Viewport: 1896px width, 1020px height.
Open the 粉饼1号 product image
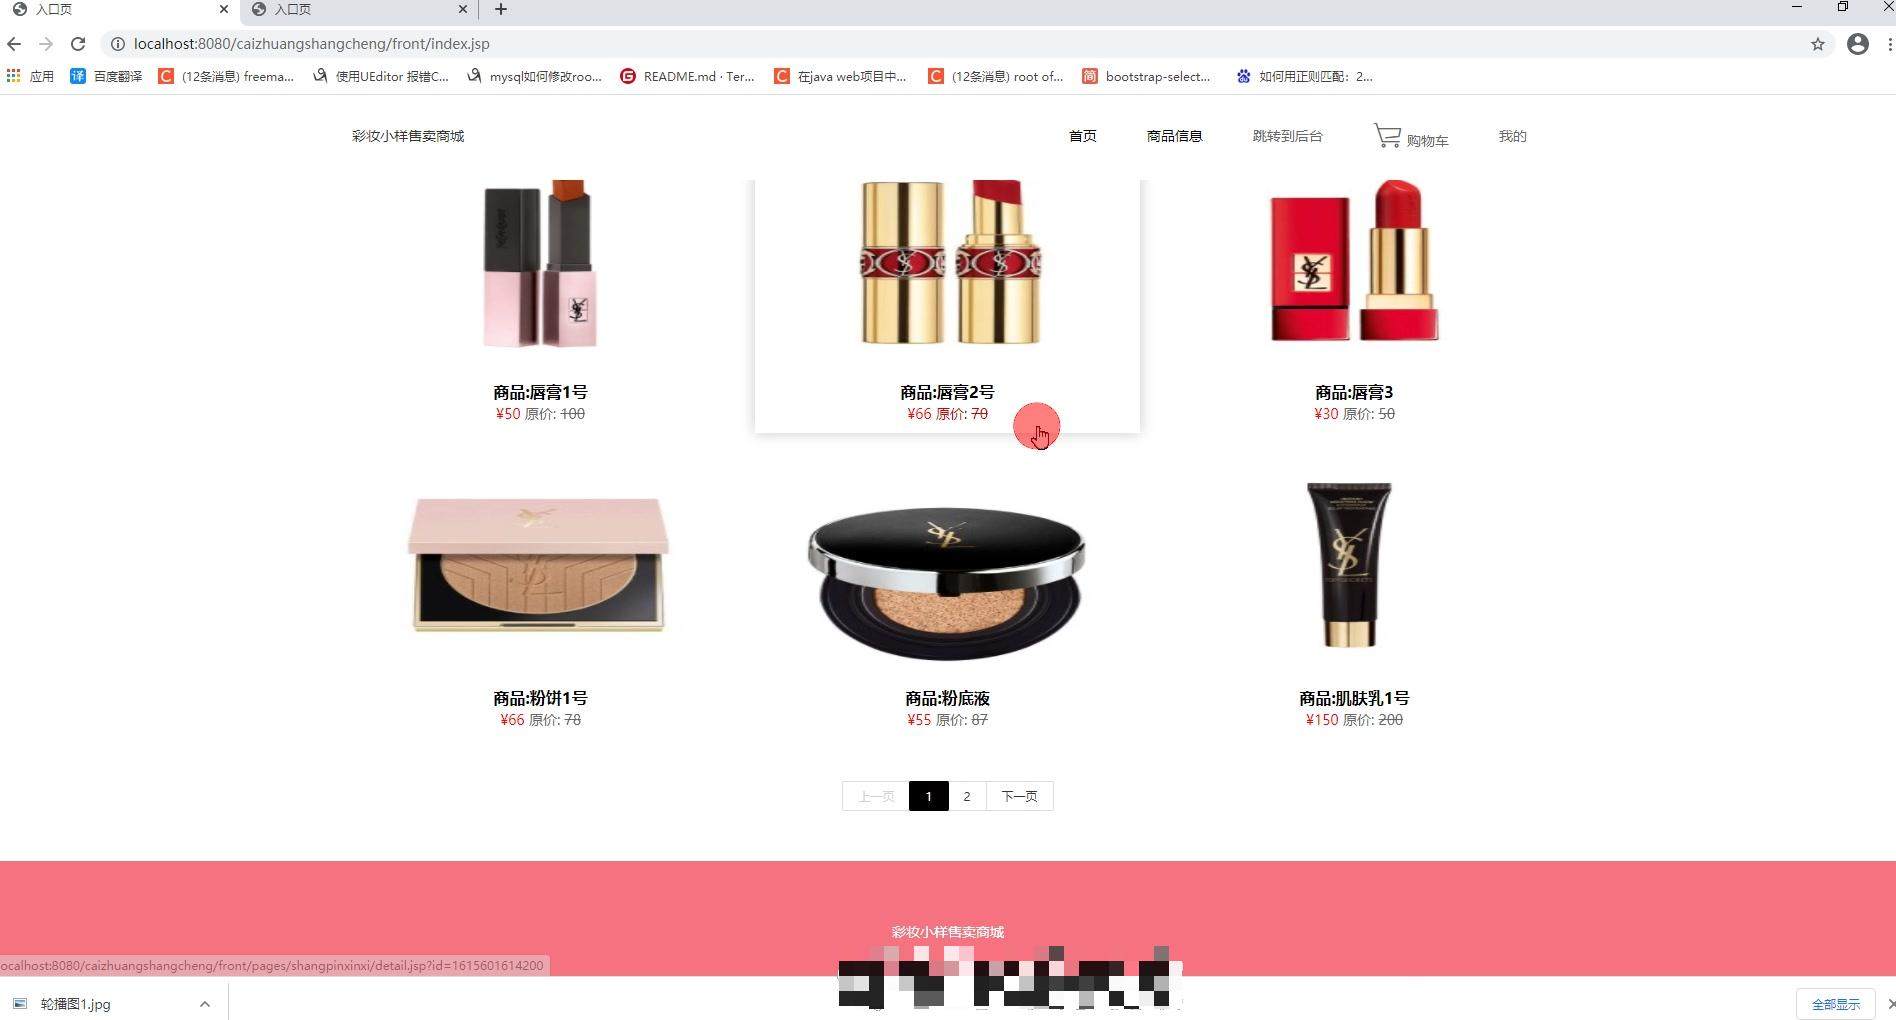pyautogui.click(x=540, y=565)
